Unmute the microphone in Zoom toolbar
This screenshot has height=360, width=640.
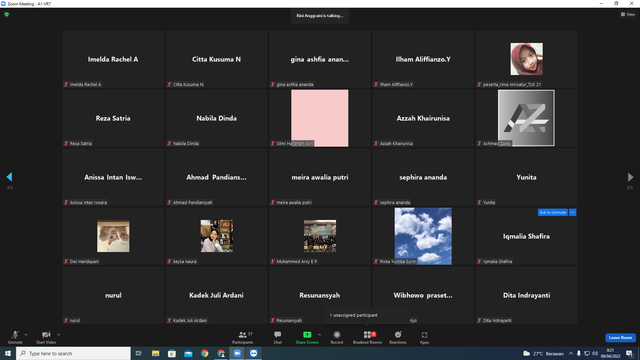(x=15, y=337)
